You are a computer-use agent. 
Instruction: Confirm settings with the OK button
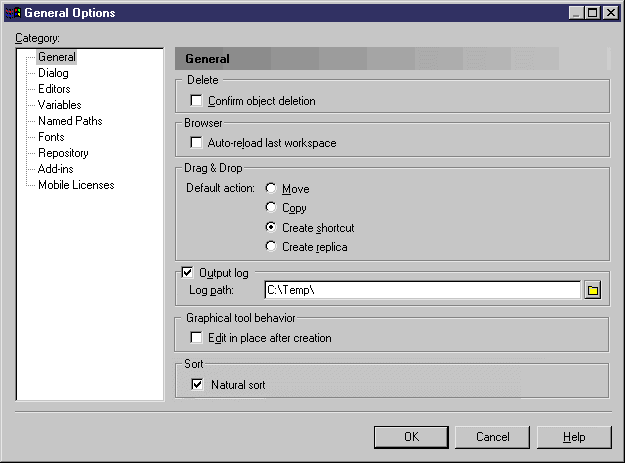point(411,437)
